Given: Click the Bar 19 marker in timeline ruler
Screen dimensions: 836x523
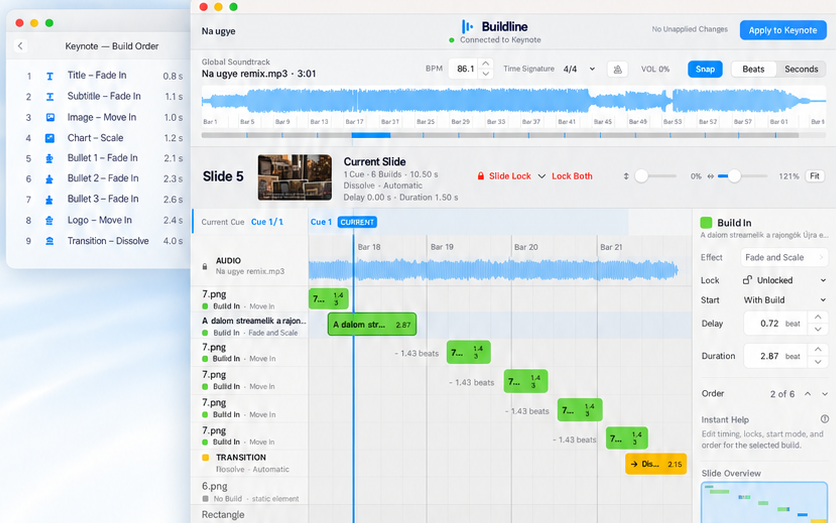Looking at the screenshot, I should click(442, 247).
